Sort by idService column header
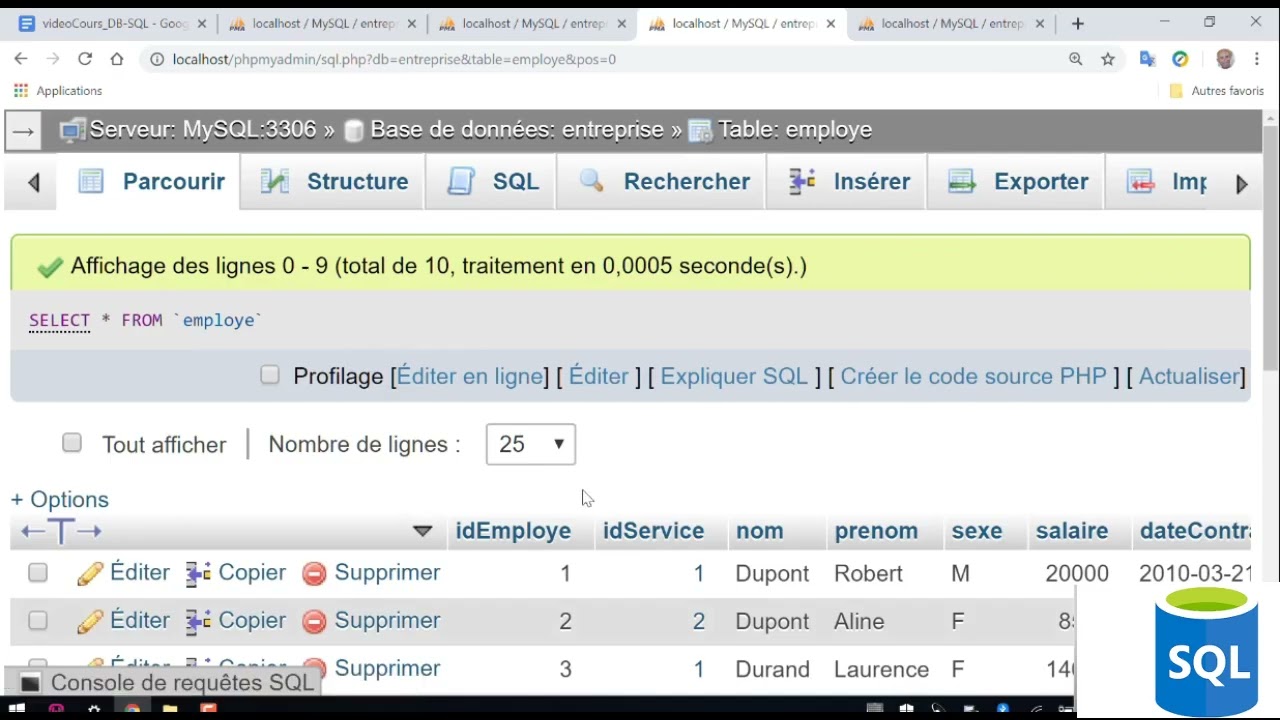1280x720 pixels. (x=654, y=531)
